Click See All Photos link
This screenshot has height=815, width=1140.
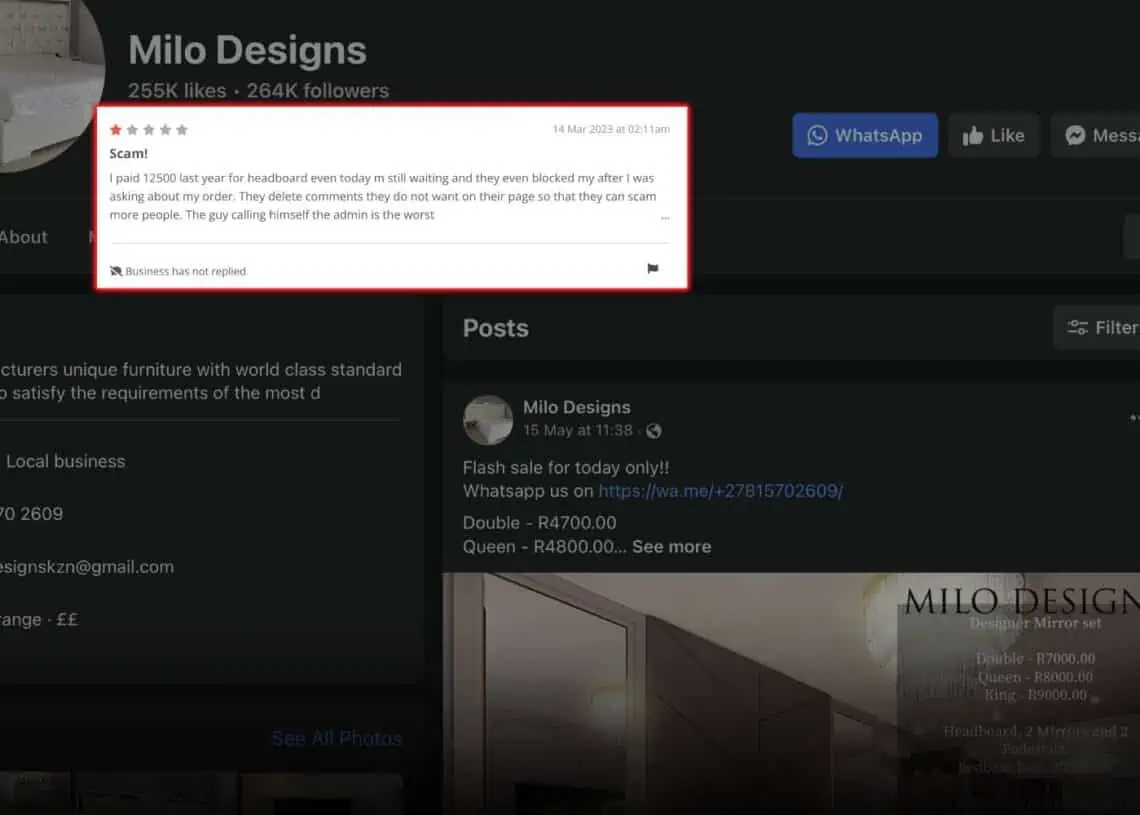point(336,739)
